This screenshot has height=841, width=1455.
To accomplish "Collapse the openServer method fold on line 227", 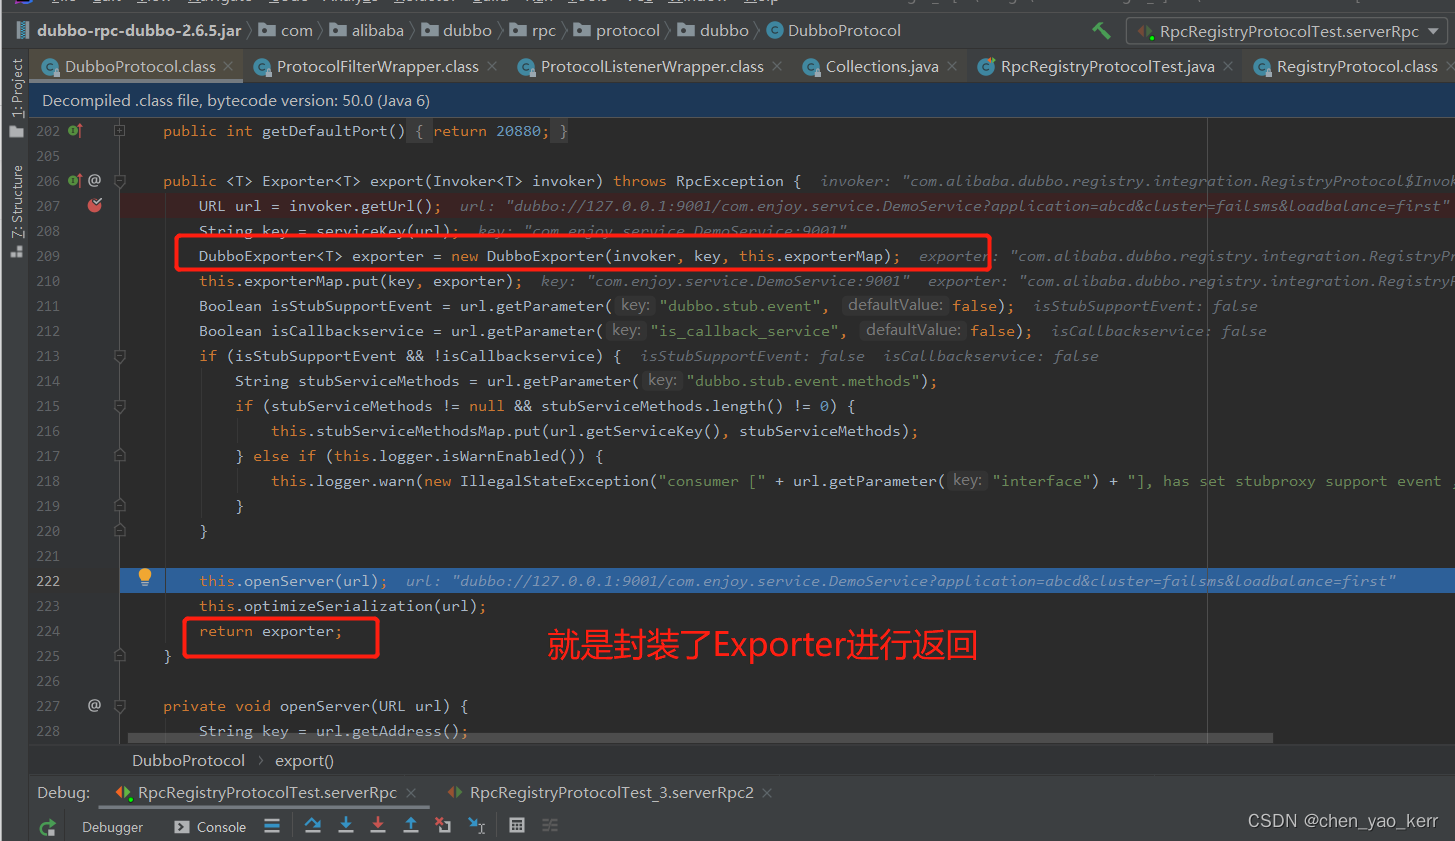I will [120, 705].
